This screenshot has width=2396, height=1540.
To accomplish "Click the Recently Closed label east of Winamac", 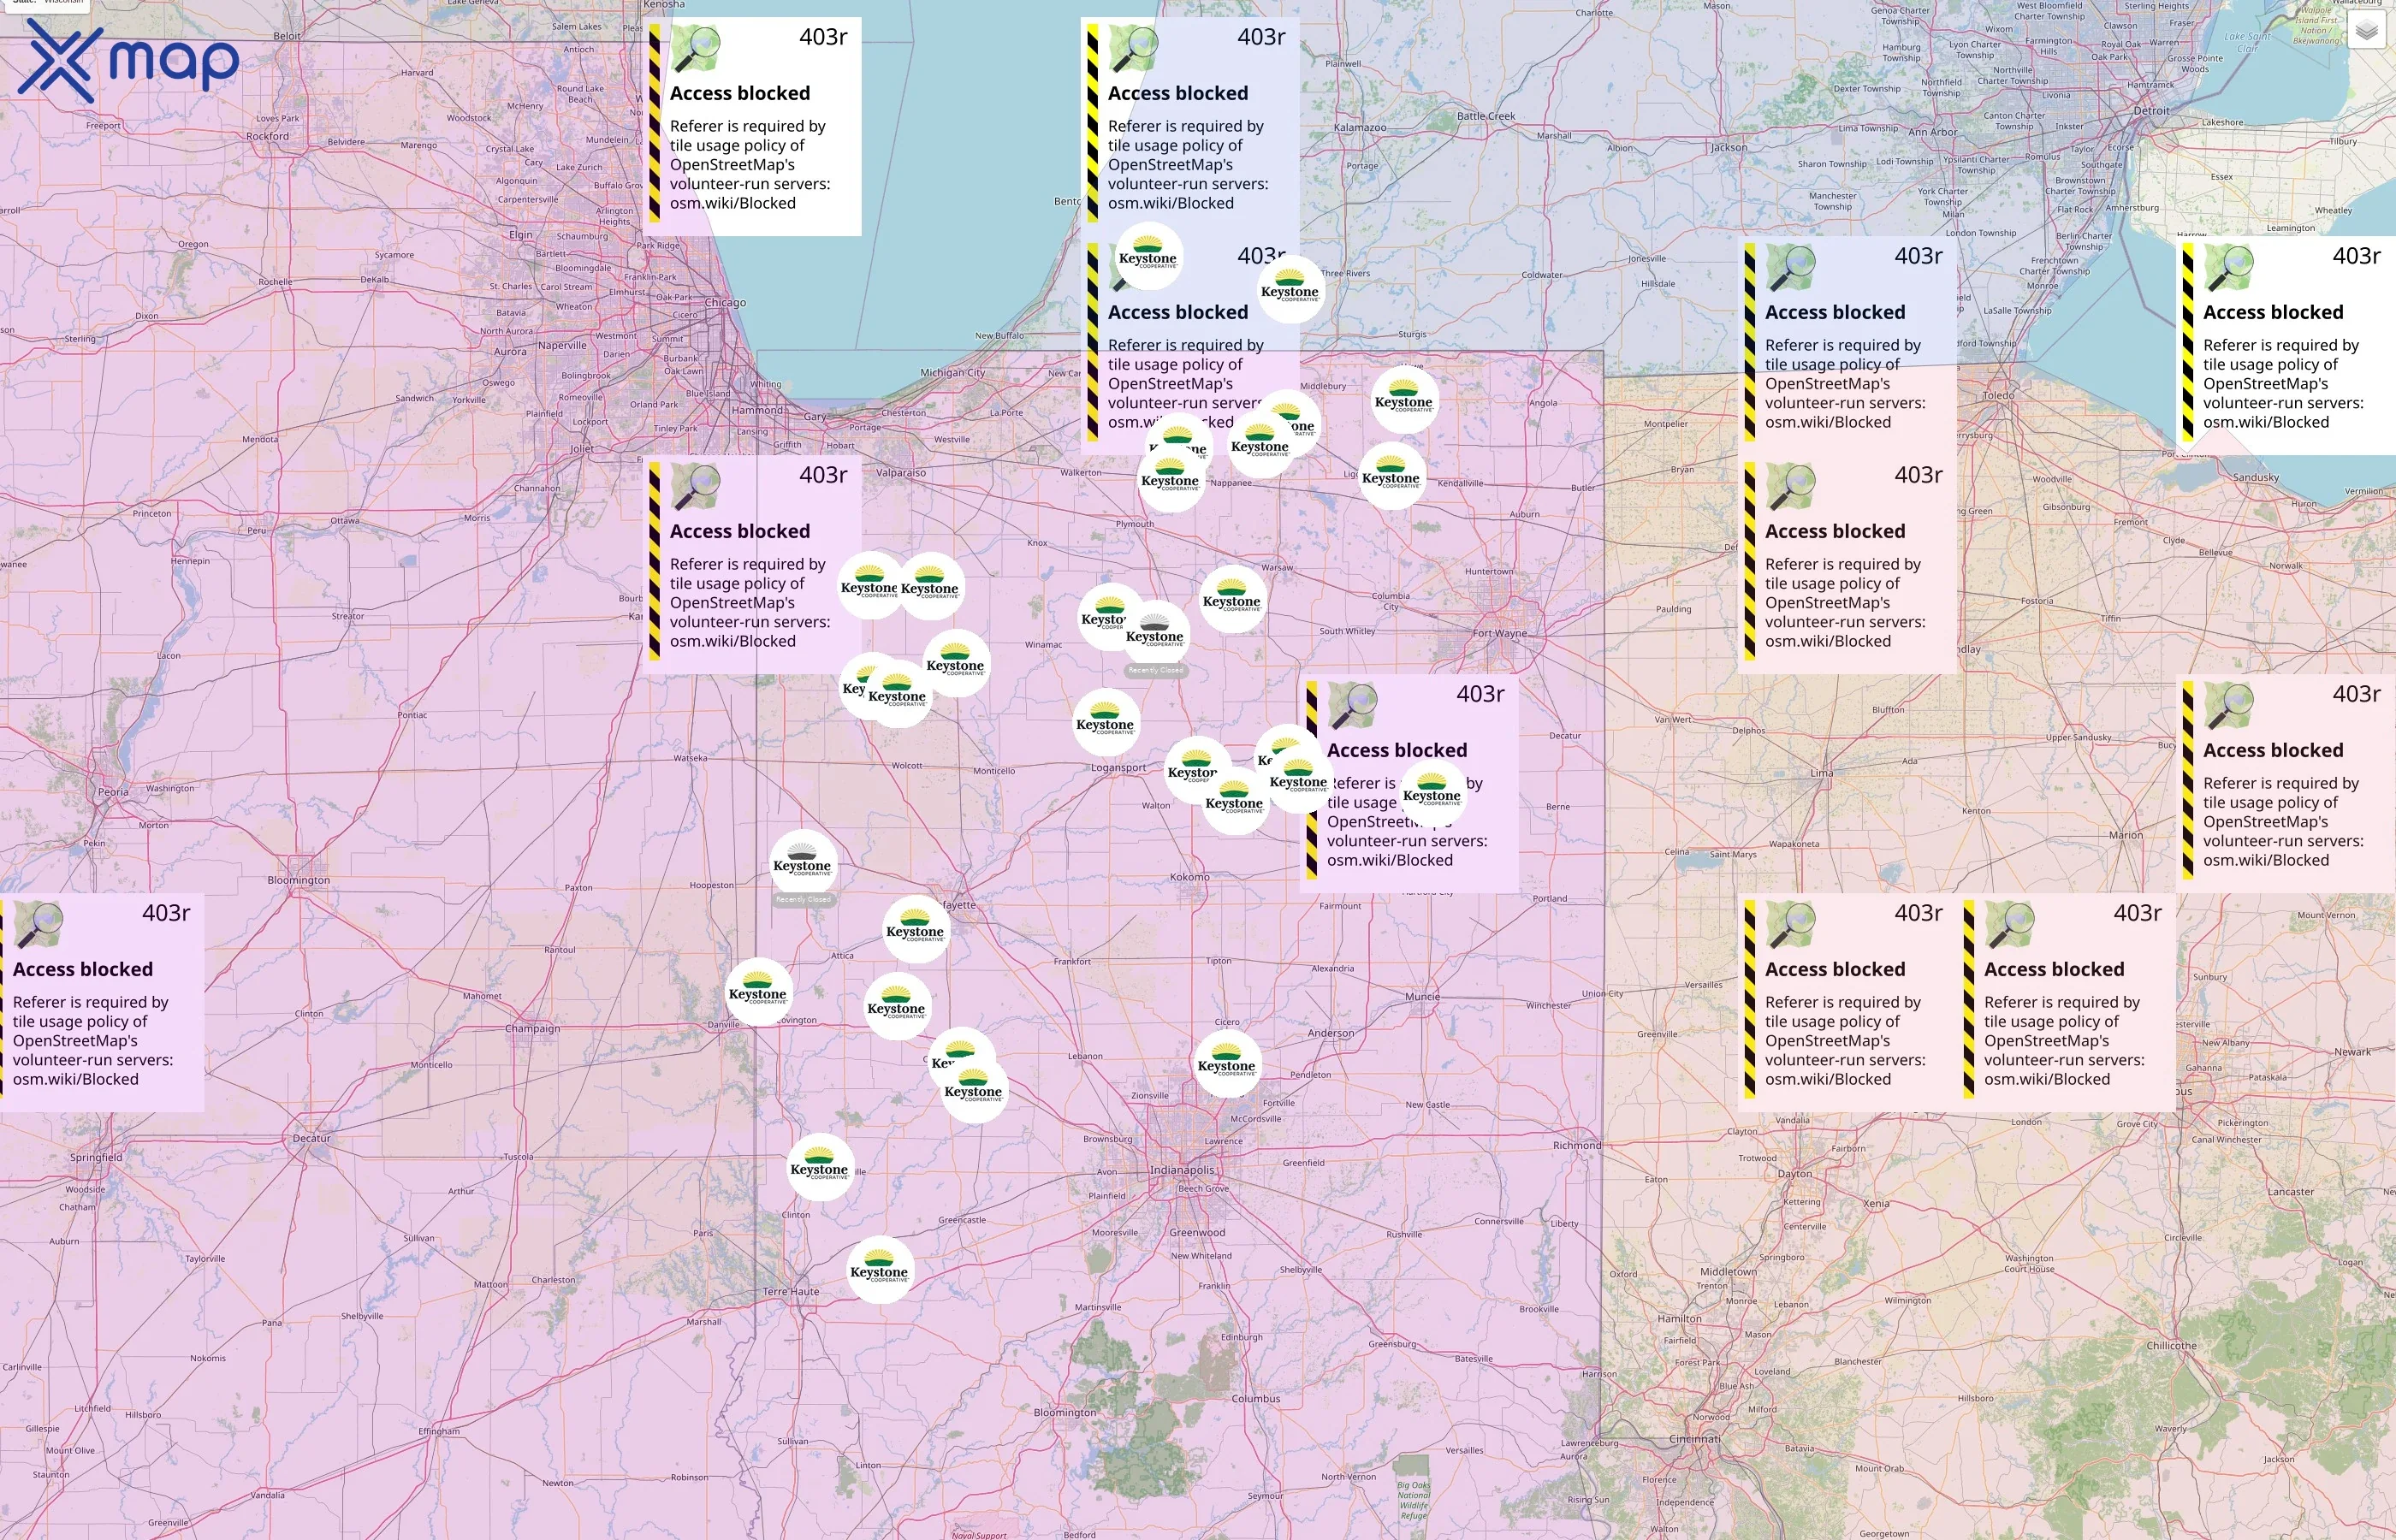I will [x=1155, y=670].
